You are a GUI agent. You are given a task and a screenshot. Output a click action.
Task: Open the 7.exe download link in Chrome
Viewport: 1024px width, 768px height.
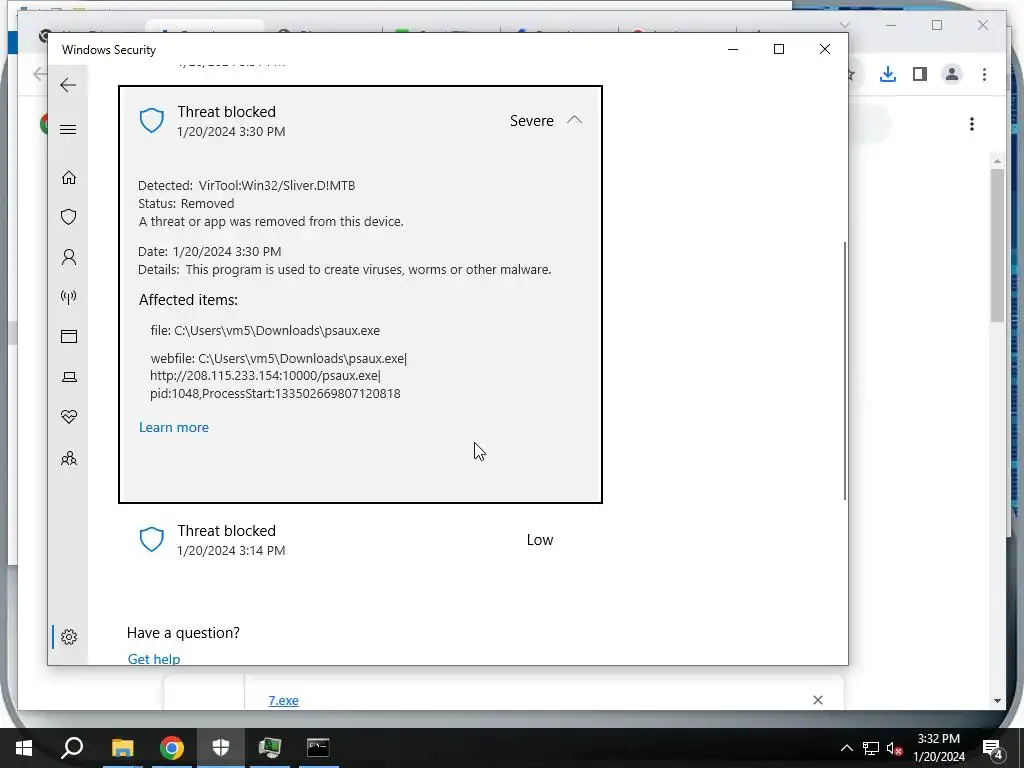tap(283, 700)
